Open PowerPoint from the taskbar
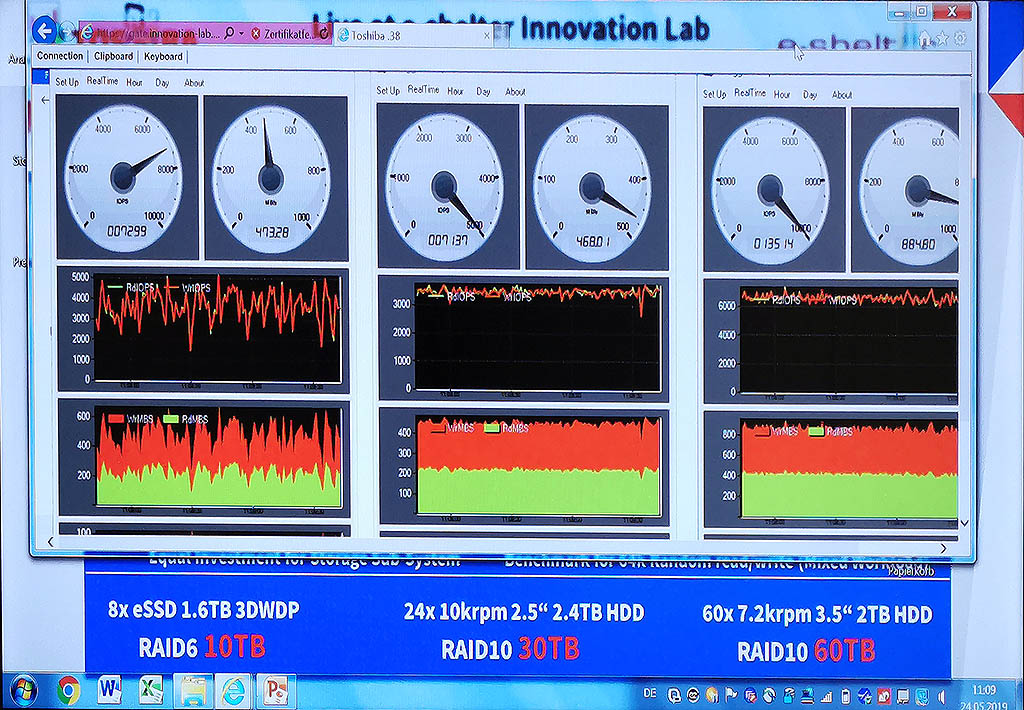The width and height of the screenshot is (1024, 710). coord(276,690)
